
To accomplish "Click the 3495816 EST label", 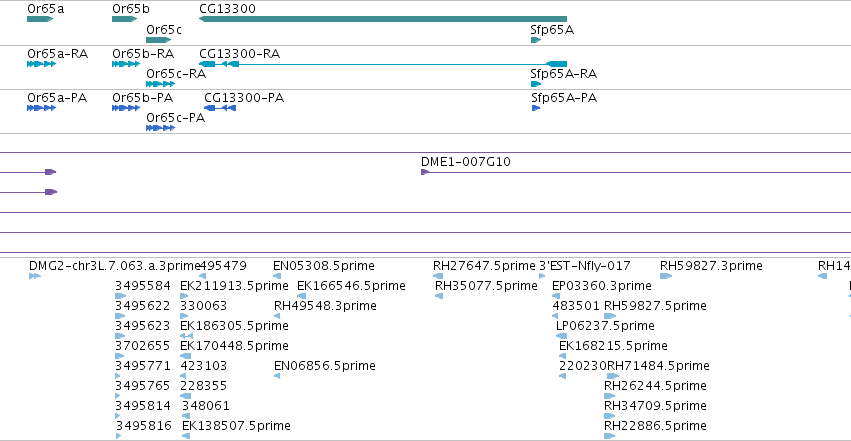I will 143,426.
